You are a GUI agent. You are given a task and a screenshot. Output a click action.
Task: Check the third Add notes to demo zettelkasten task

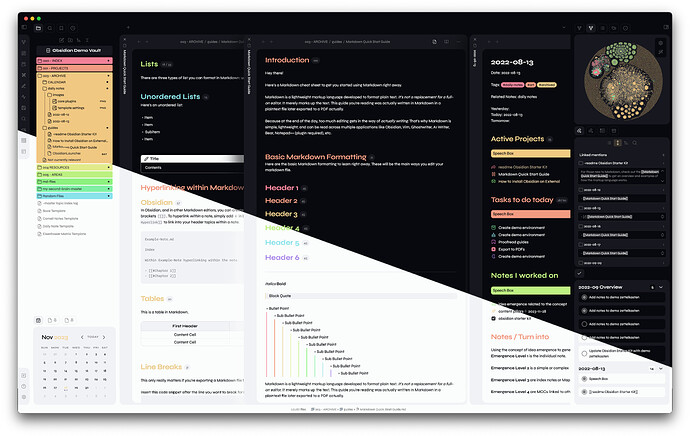click(584, 324)
